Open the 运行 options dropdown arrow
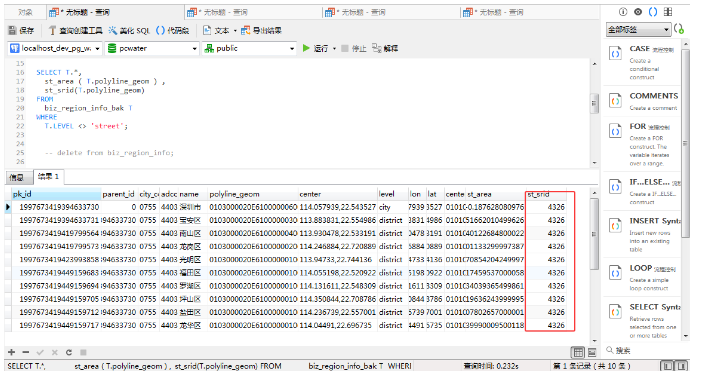 (x=334, y=49)
